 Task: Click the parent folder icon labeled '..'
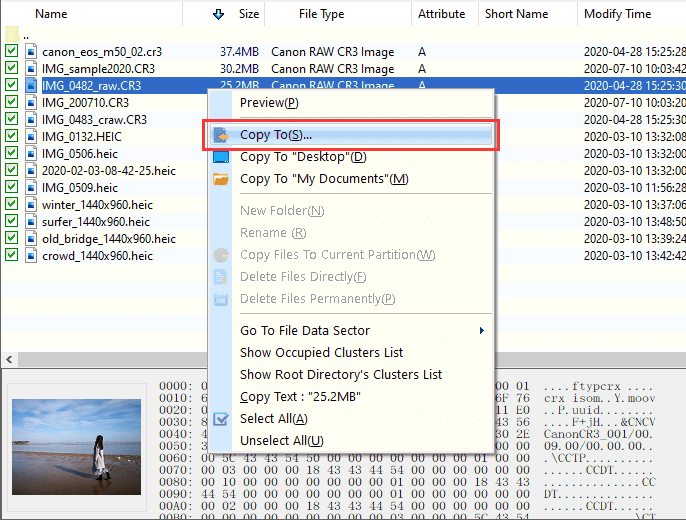[x=12, y=34]
